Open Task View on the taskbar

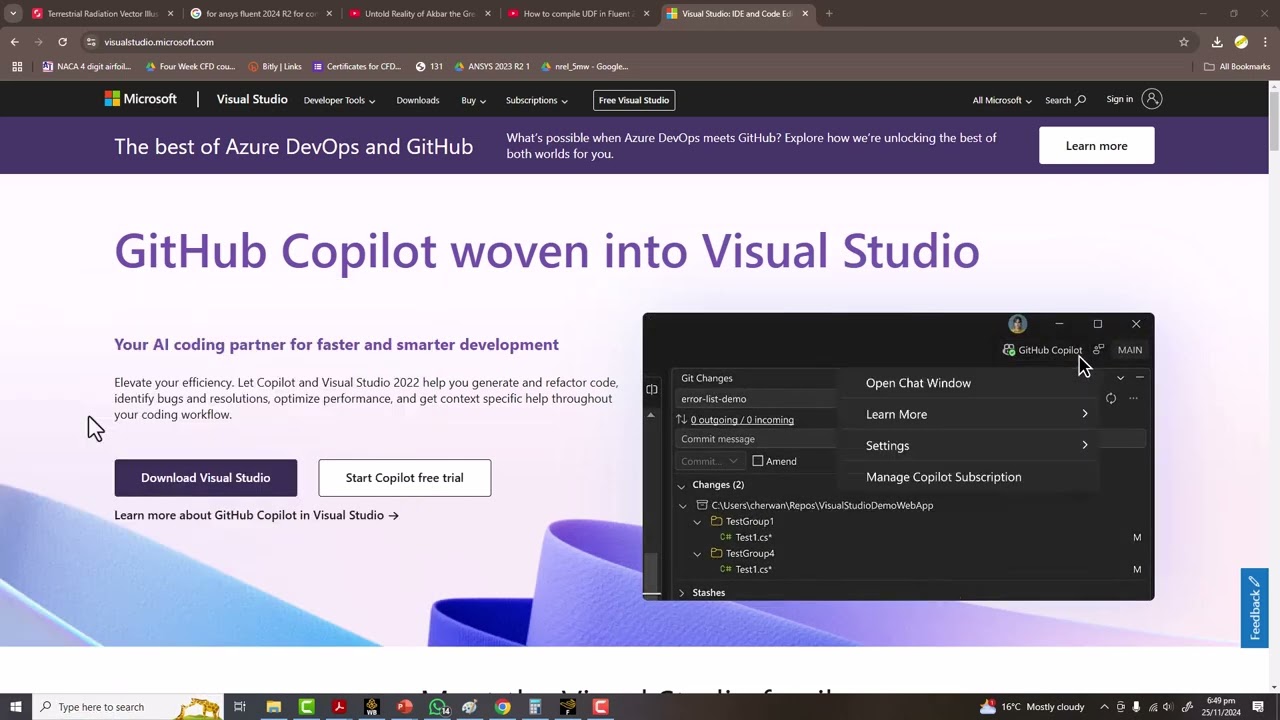[x=240, y=707]
